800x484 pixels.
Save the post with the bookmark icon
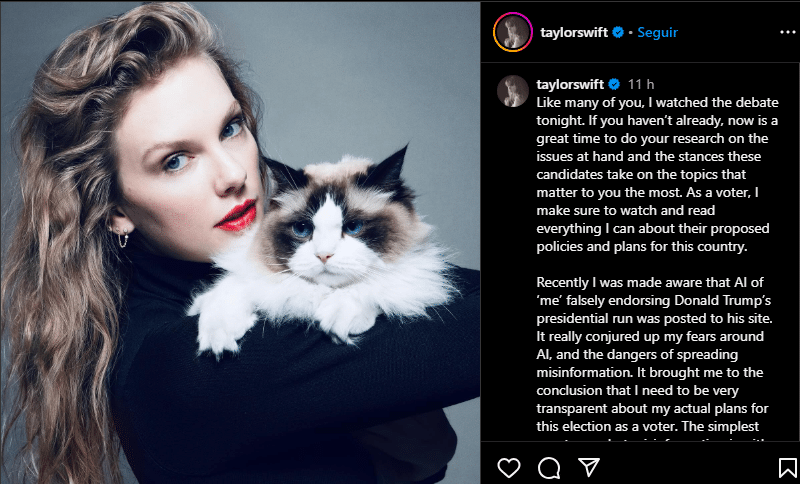pyautogui.click(x=788, y=467)
